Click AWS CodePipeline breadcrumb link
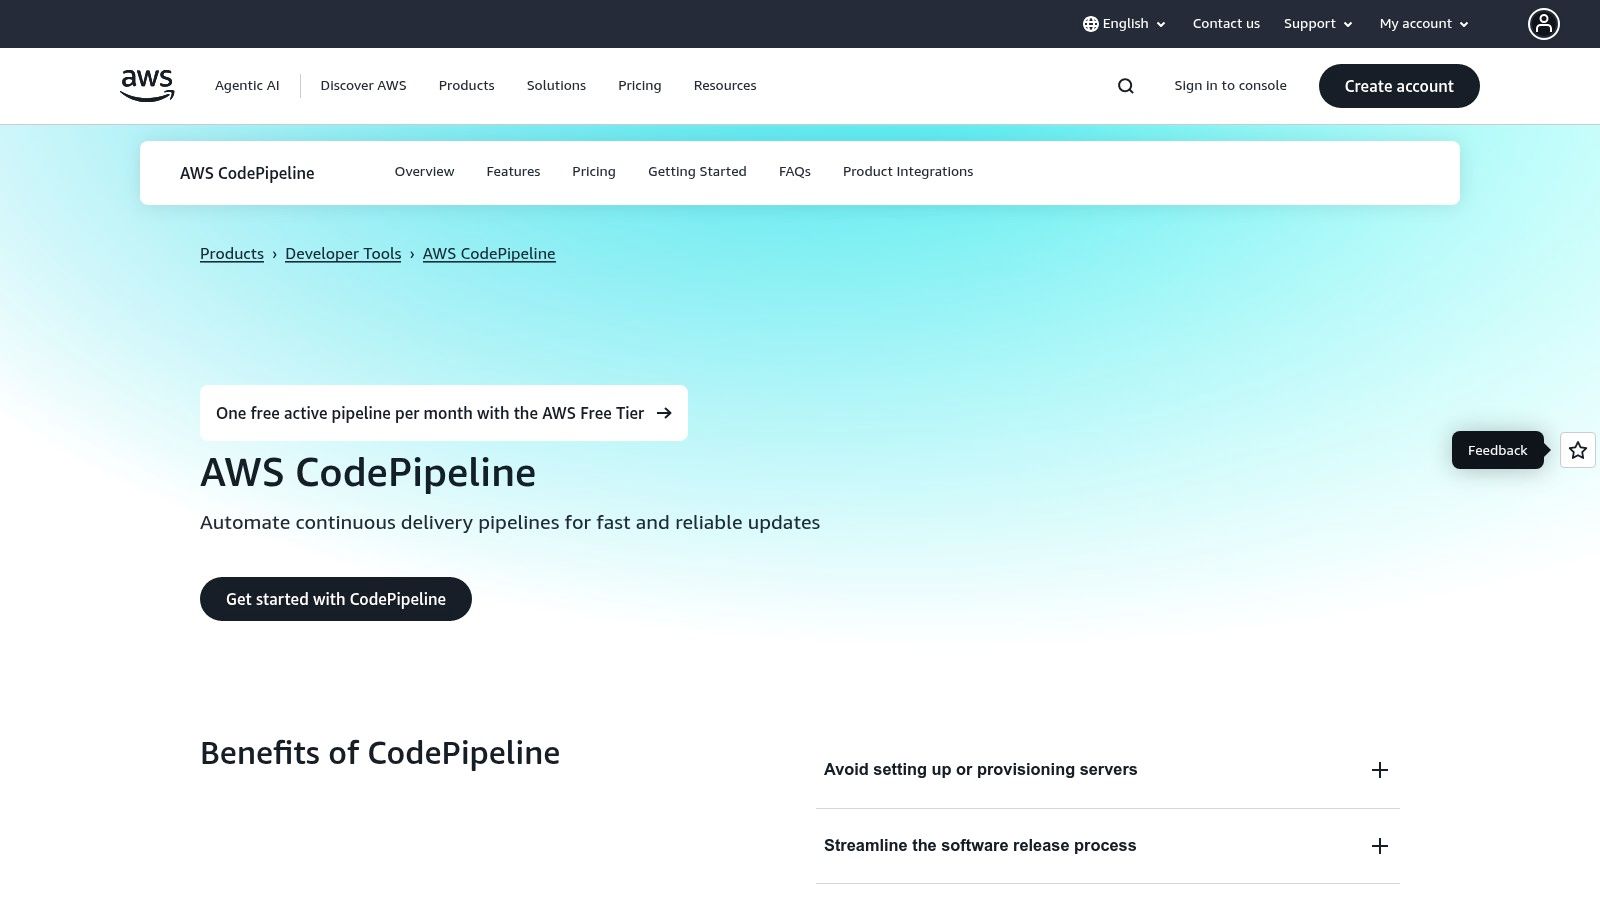 click(489, 254)
